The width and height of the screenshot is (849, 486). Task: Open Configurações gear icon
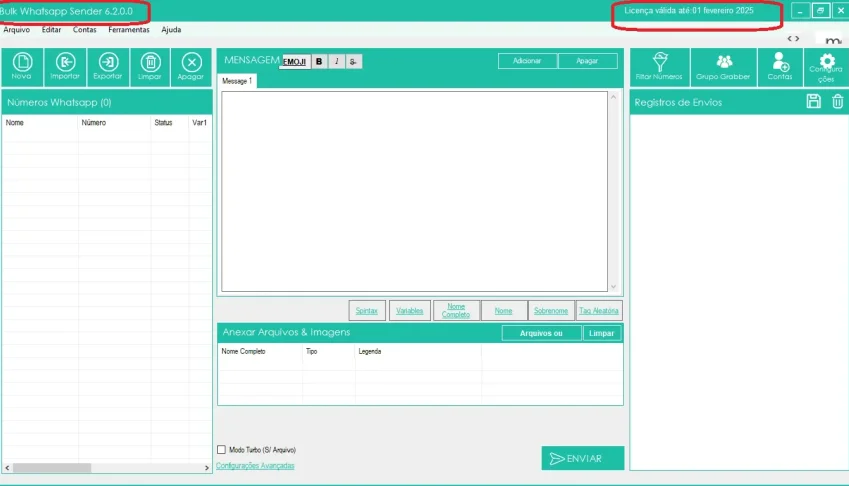coord(826,67)
